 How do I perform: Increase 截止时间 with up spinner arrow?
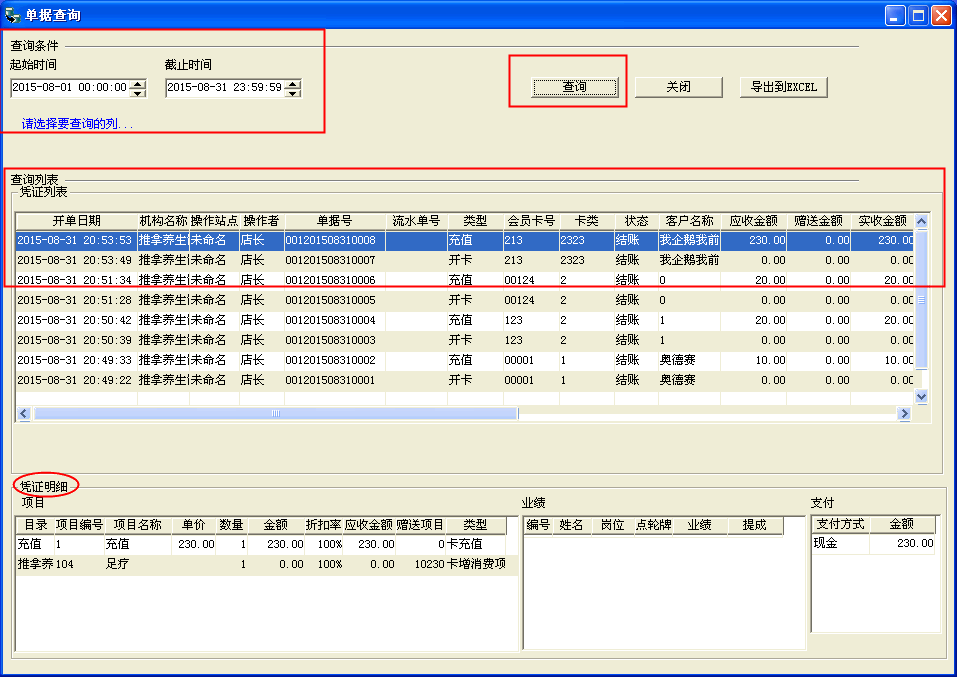tap(294, 84)
